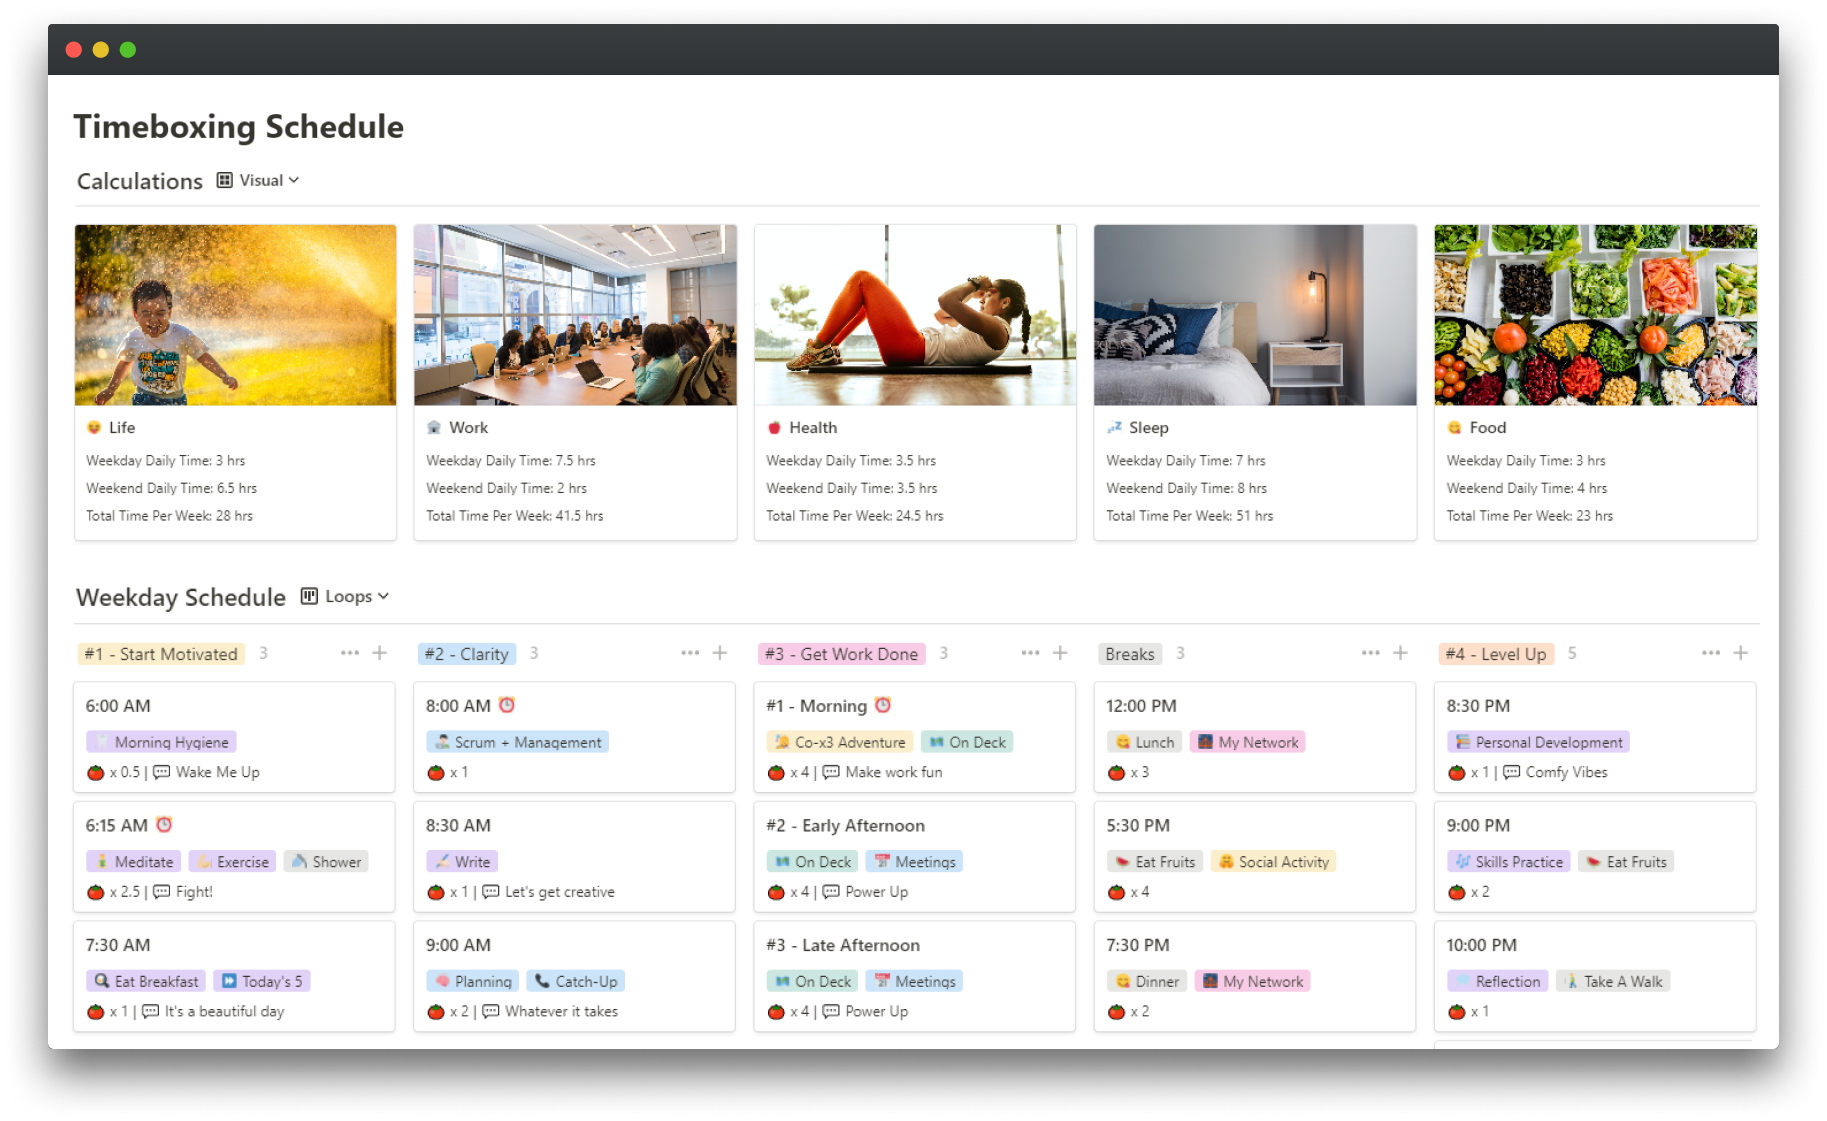Click the Morning Hygiene tag
Image resolution: width=1827 pixels, height=1121 pixels.
pos(161,742)
